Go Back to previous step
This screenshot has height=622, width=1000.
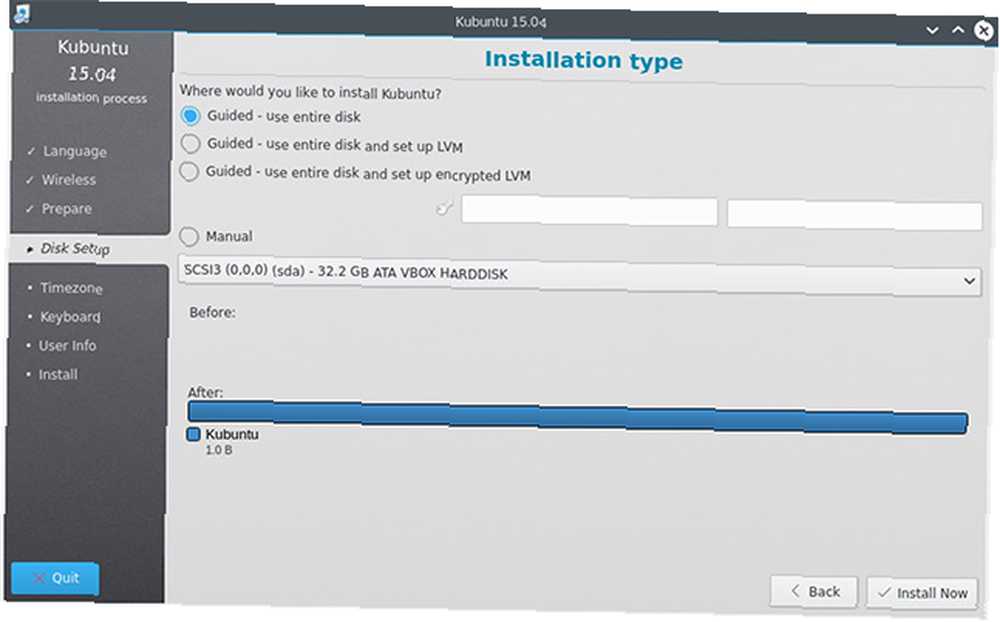pos(814,591)
